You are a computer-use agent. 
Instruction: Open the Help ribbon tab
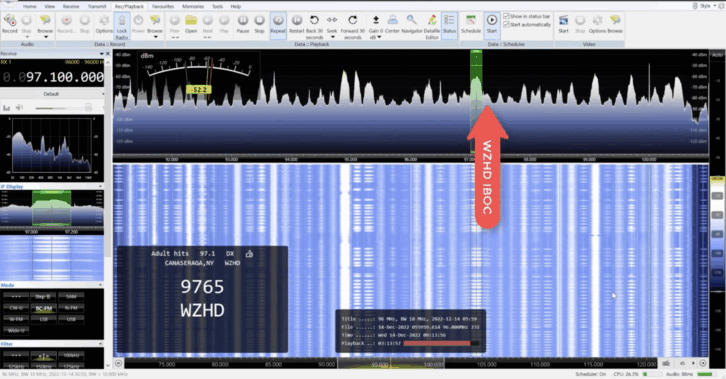pos(236,6)
